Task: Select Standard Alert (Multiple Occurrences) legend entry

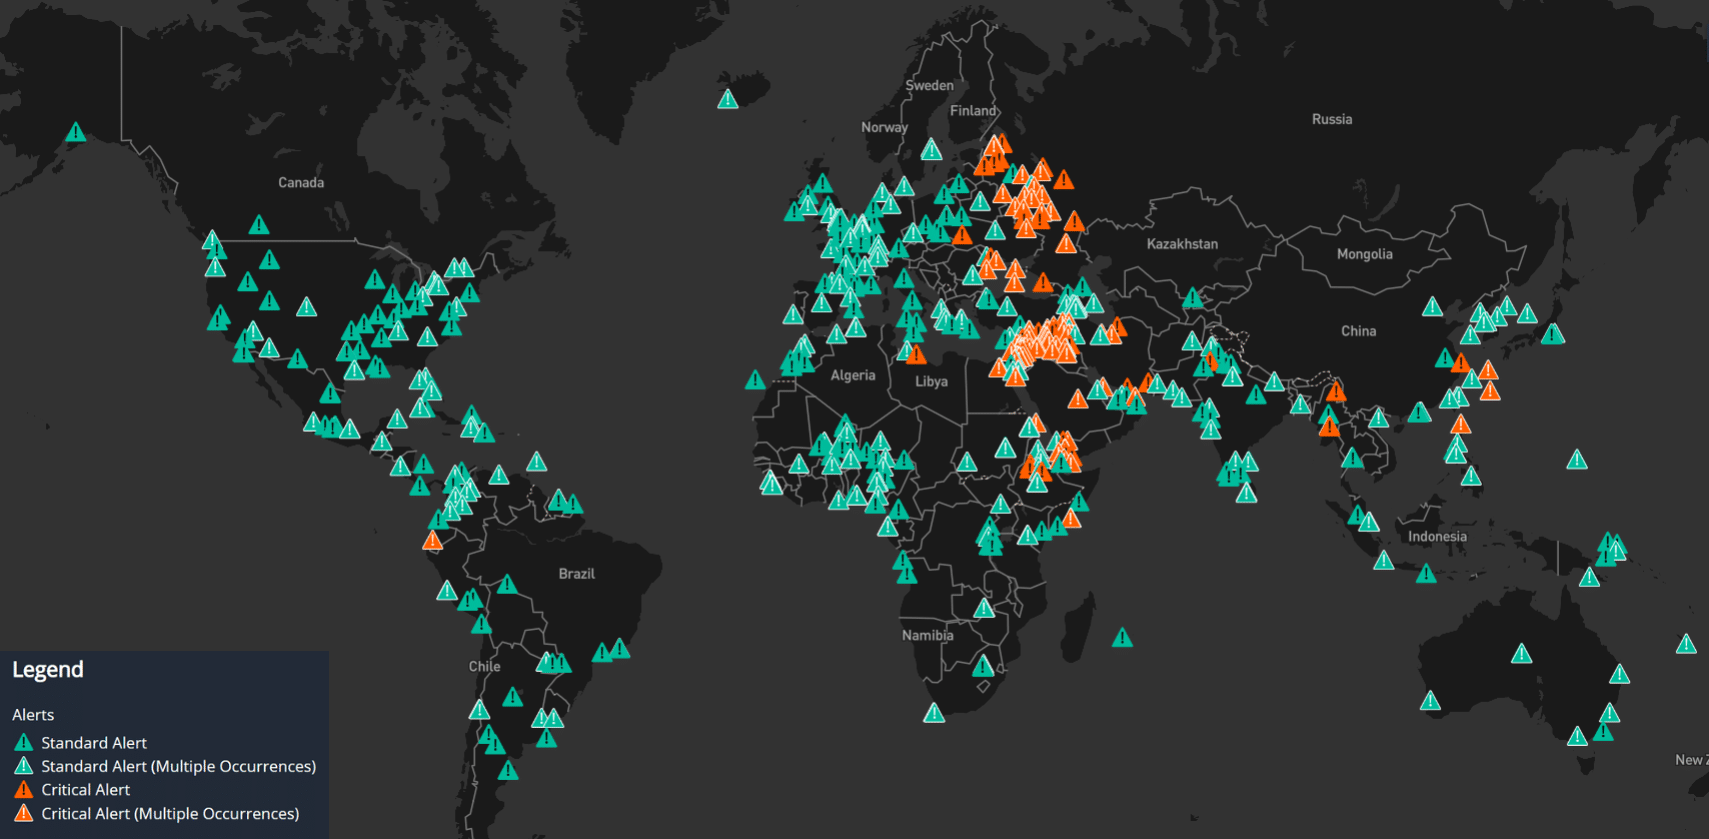Action: [x=178, y=766]
